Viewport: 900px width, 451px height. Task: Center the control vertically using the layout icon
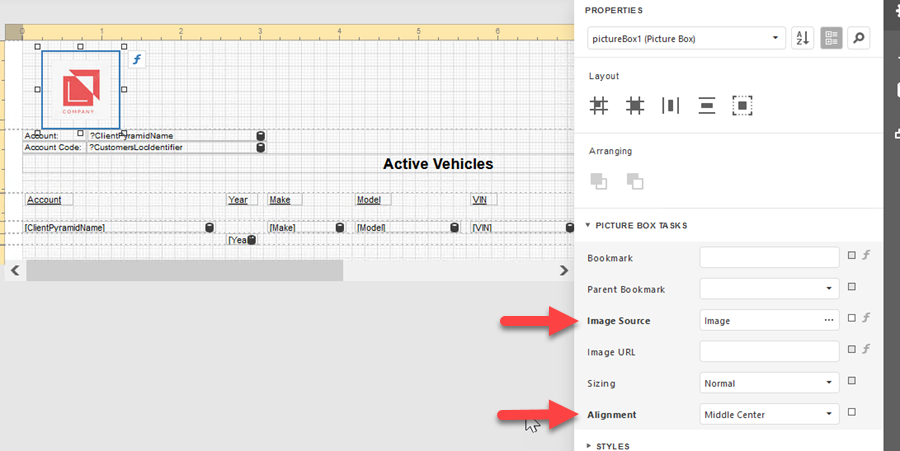(706, 105)
